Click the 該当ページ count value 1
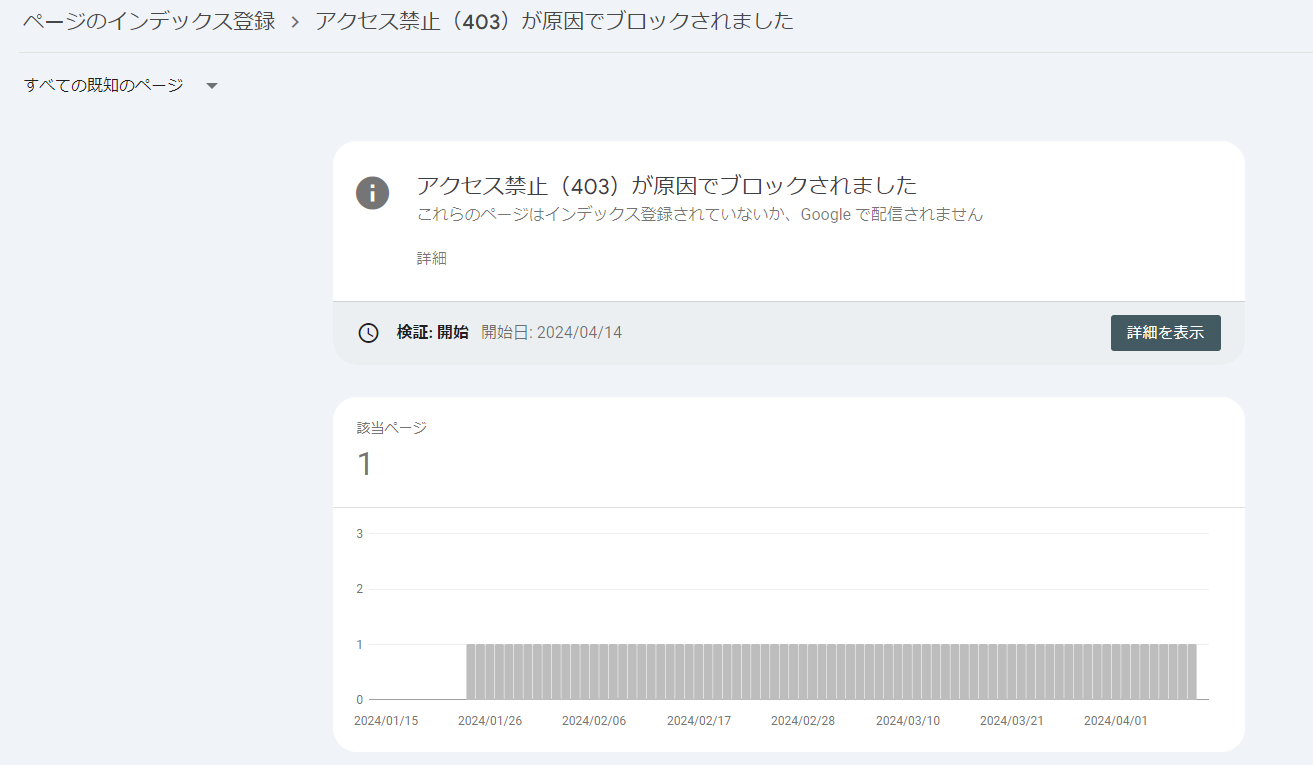 tap(366, 464)
